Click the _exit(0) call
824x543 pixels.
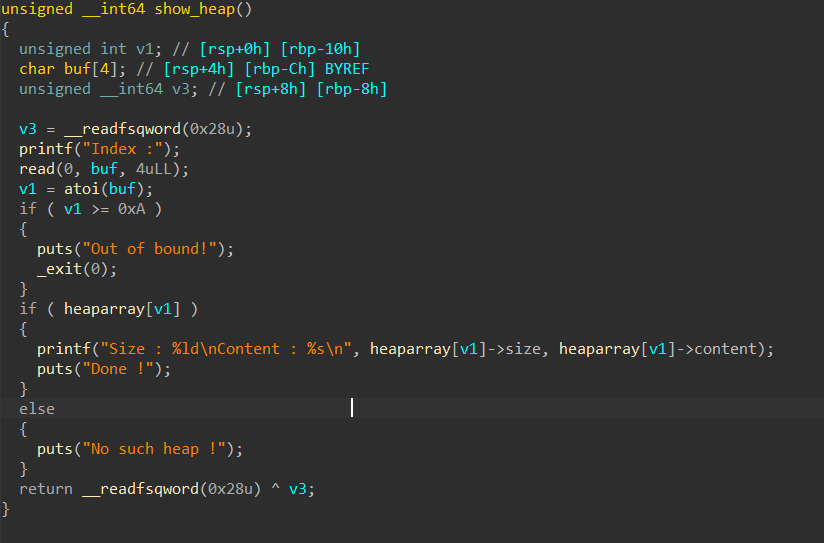click(73, 269)
